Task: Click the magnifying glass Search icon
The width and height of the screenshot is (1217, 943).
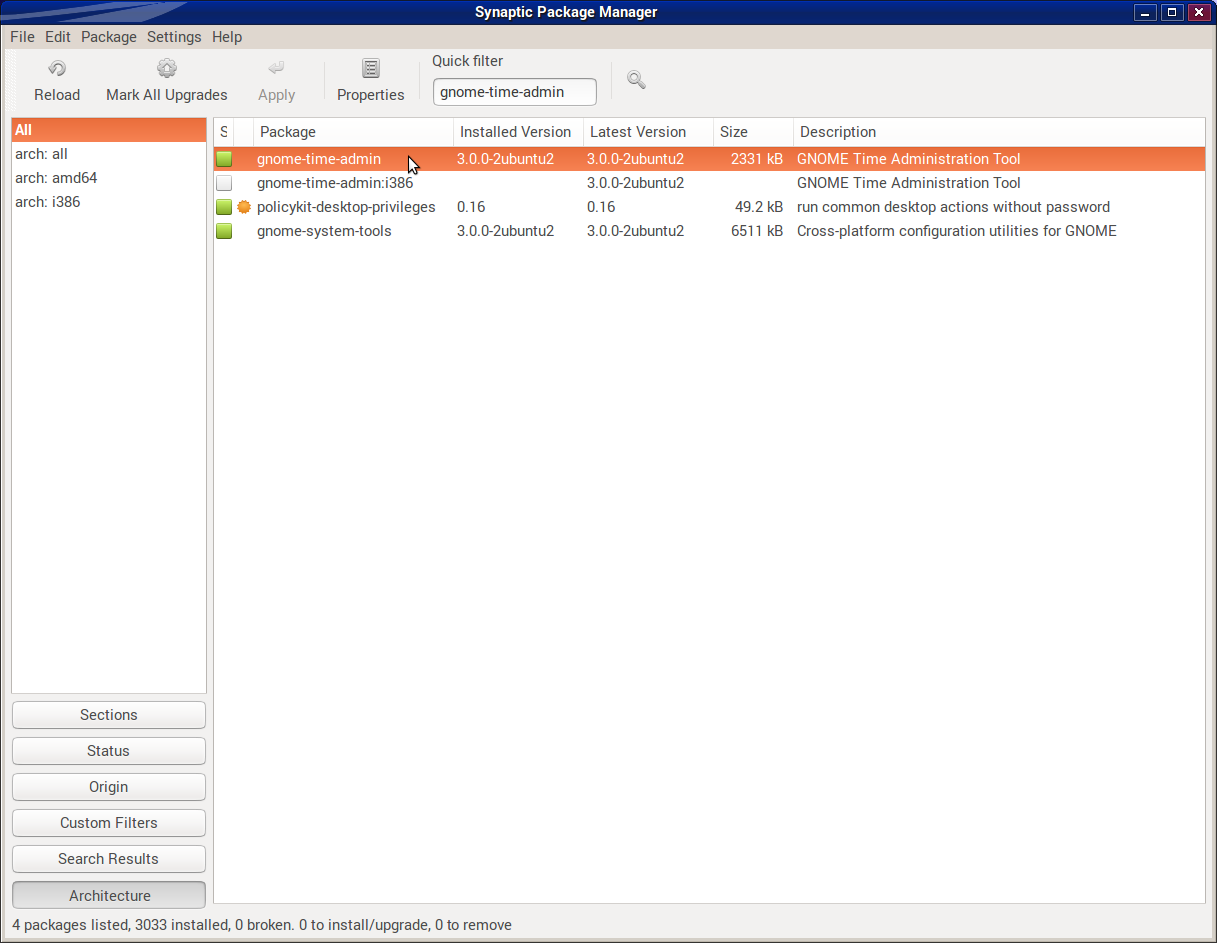Action: [636, 80]
